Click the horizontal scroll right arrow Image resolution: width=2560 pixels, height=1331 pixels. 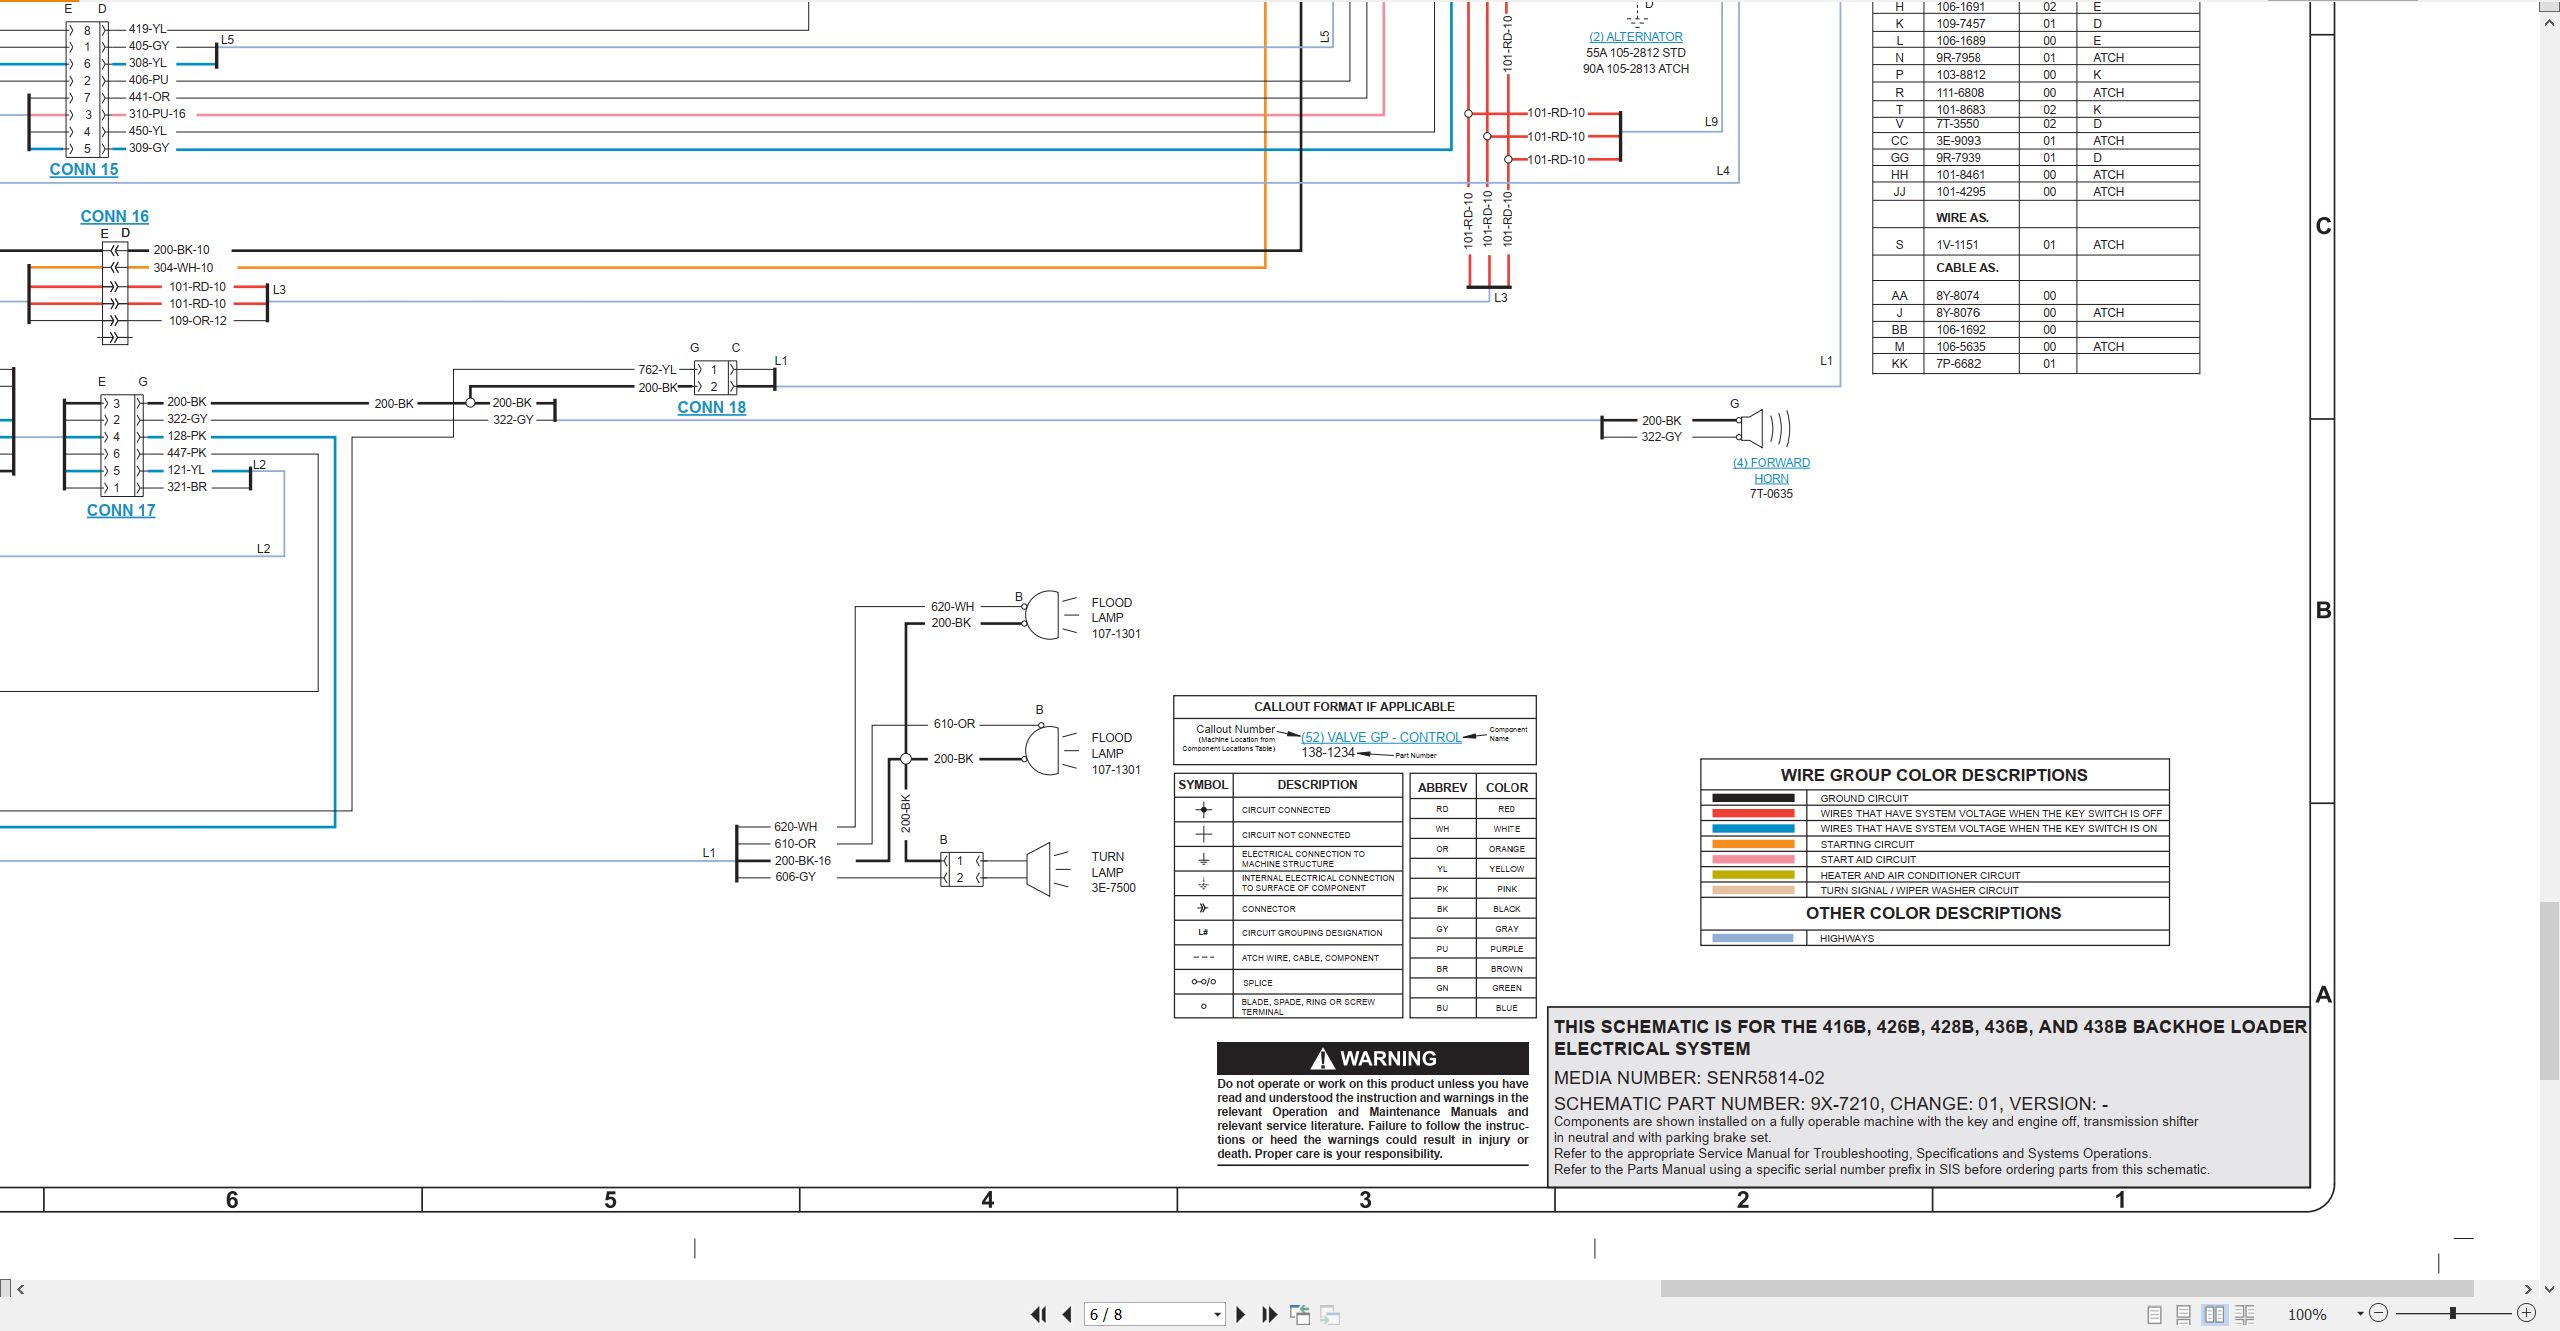[2528, 1289]
